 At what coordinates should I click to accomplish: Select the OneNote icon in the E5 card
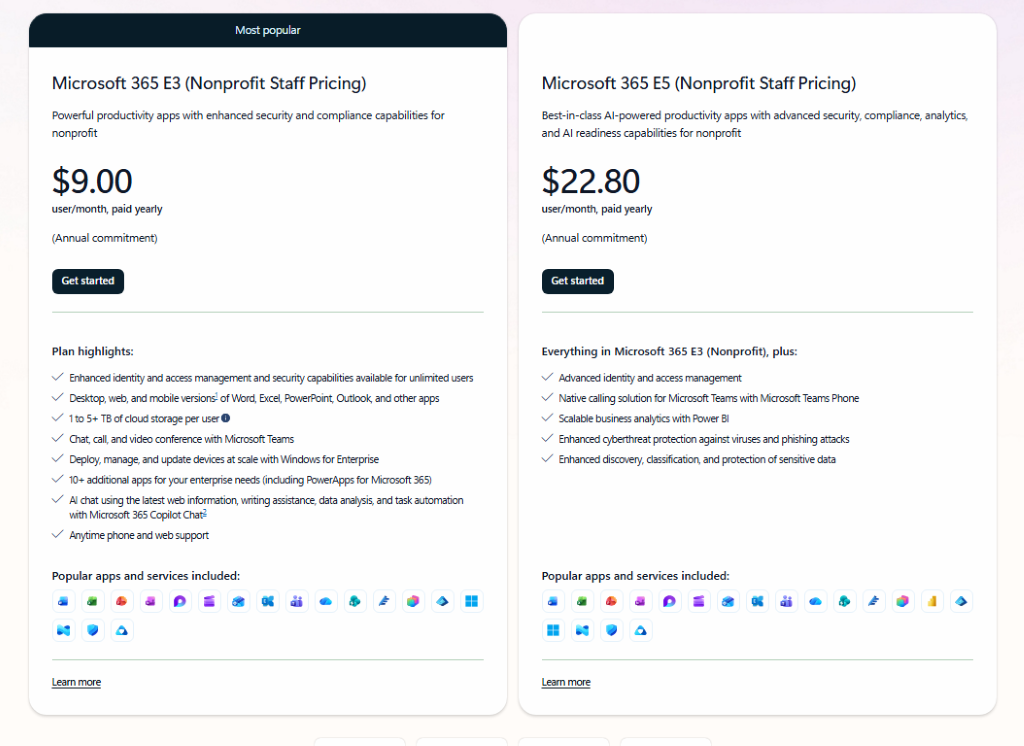pos(640,601)
